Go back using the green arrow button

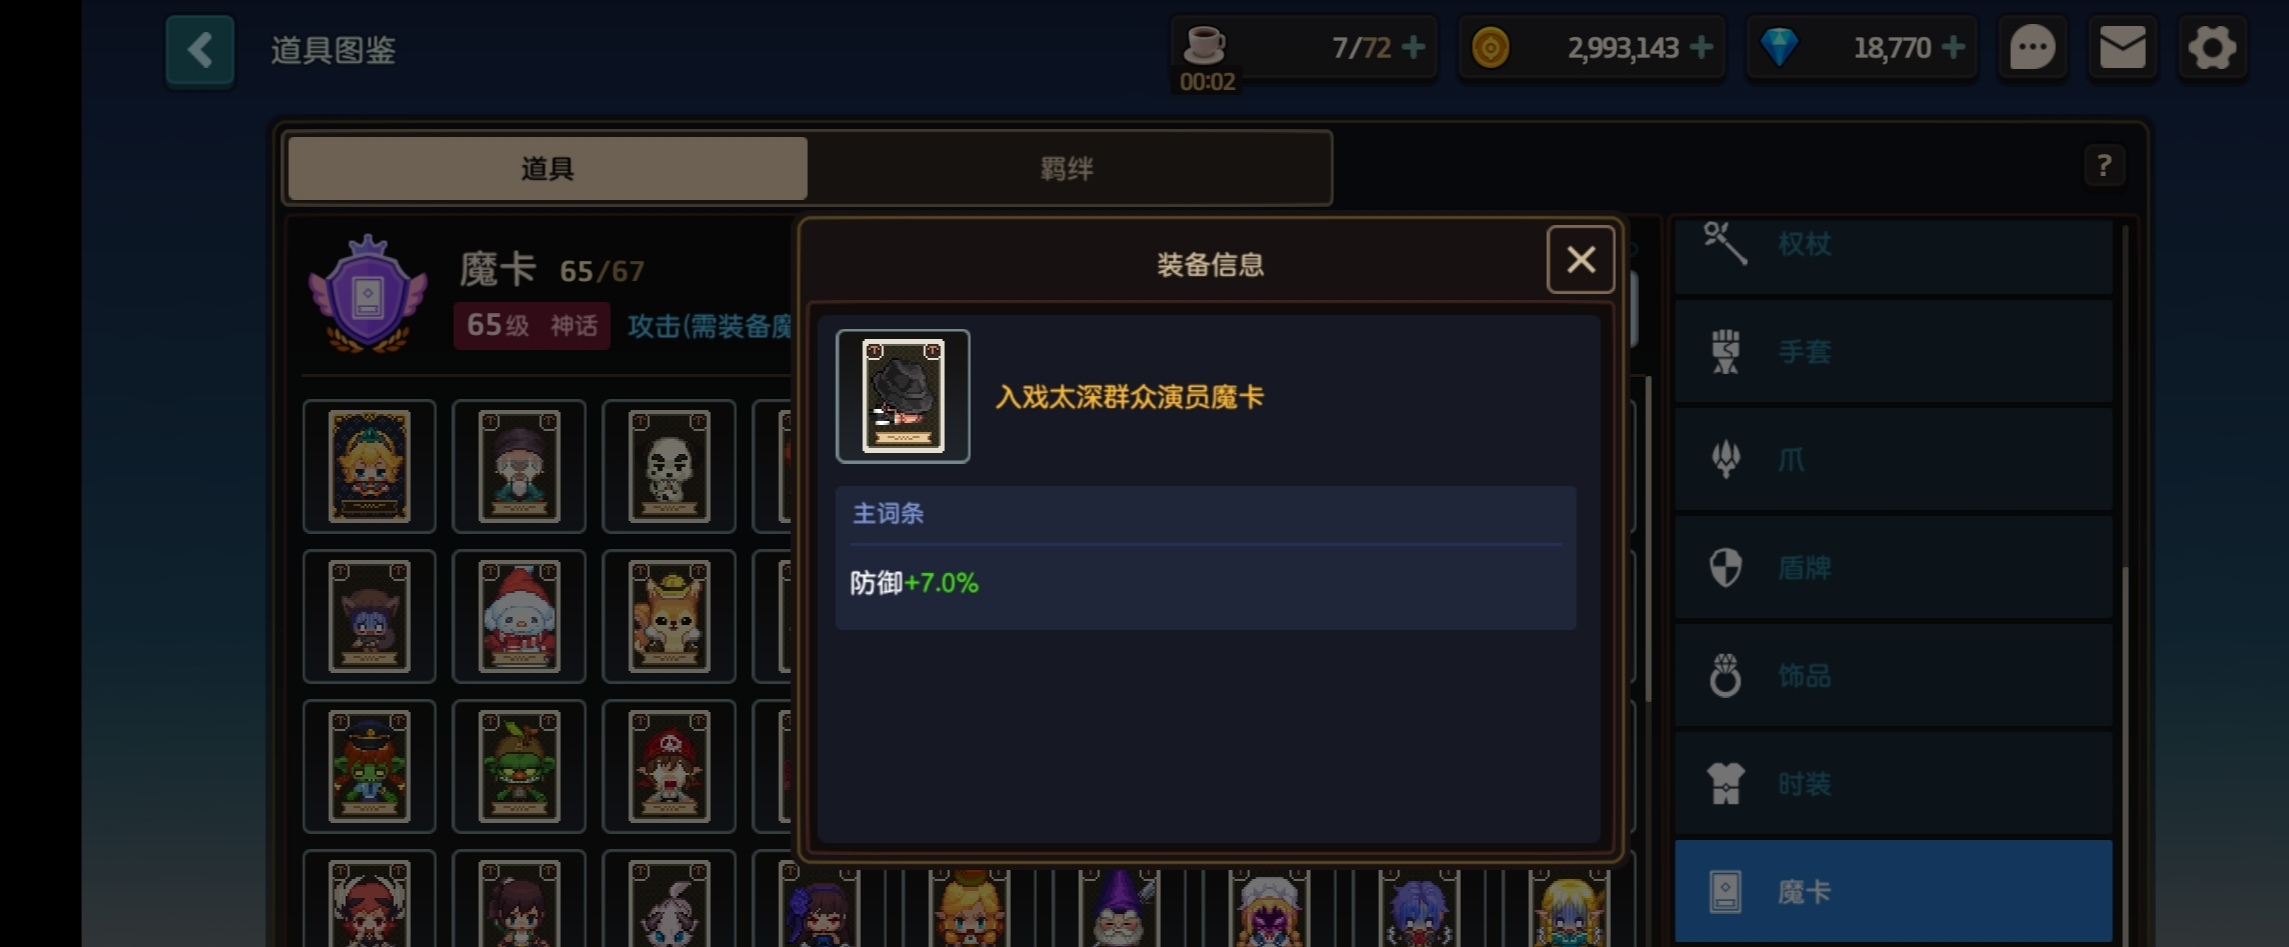(200, 50)
